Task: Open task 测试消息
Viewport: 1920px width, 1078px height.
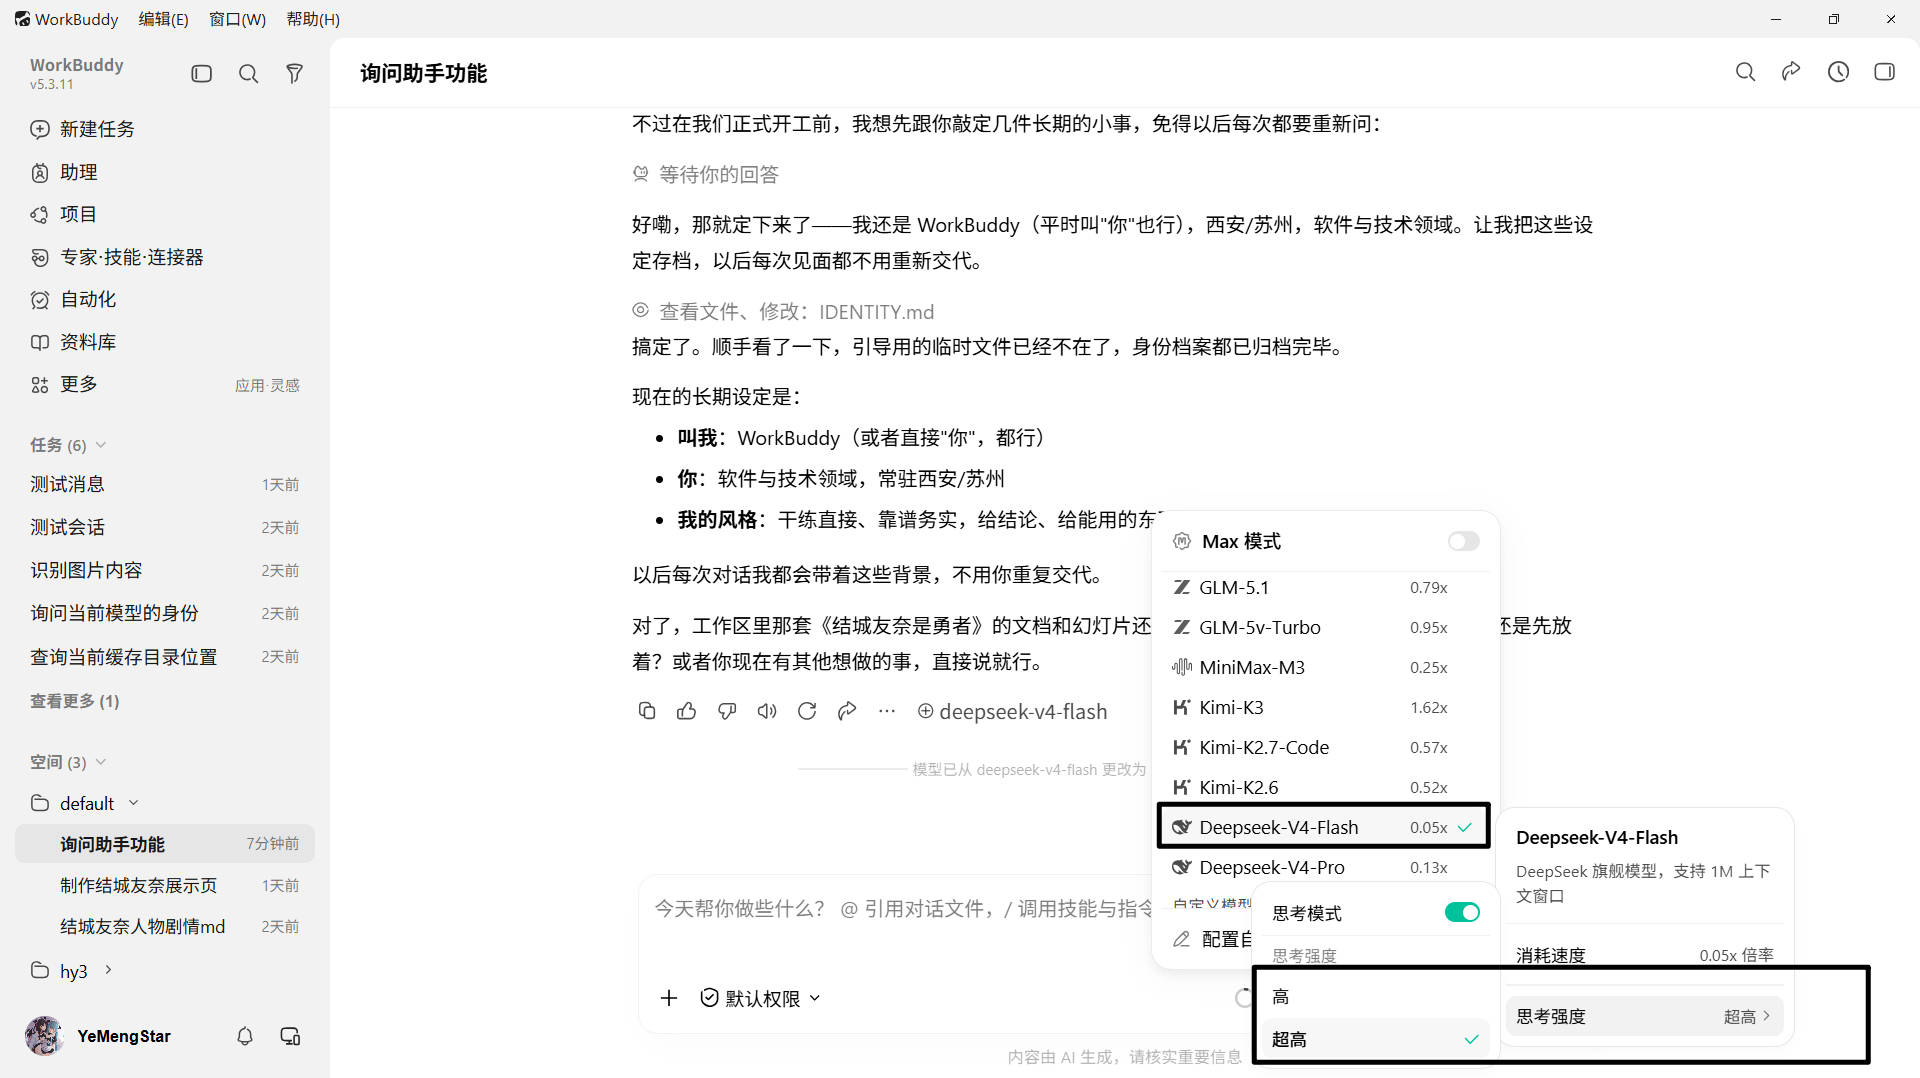Action: pos(165,484)
